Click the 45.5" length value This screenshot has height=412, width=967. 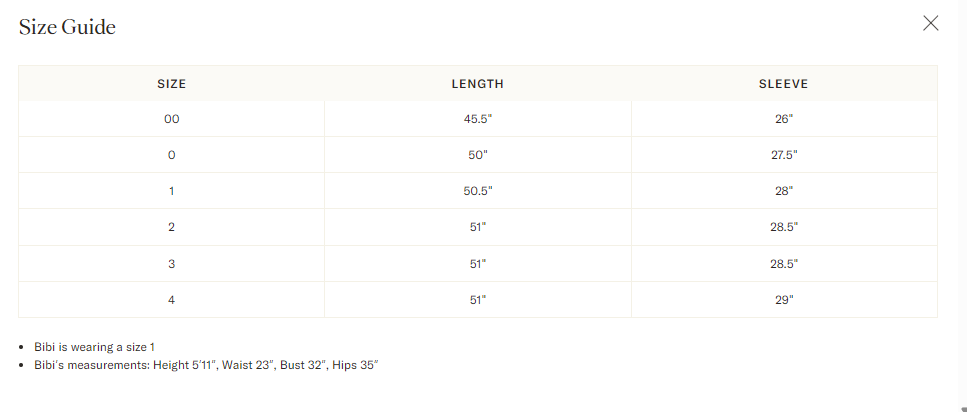click(x=478, y=119)
